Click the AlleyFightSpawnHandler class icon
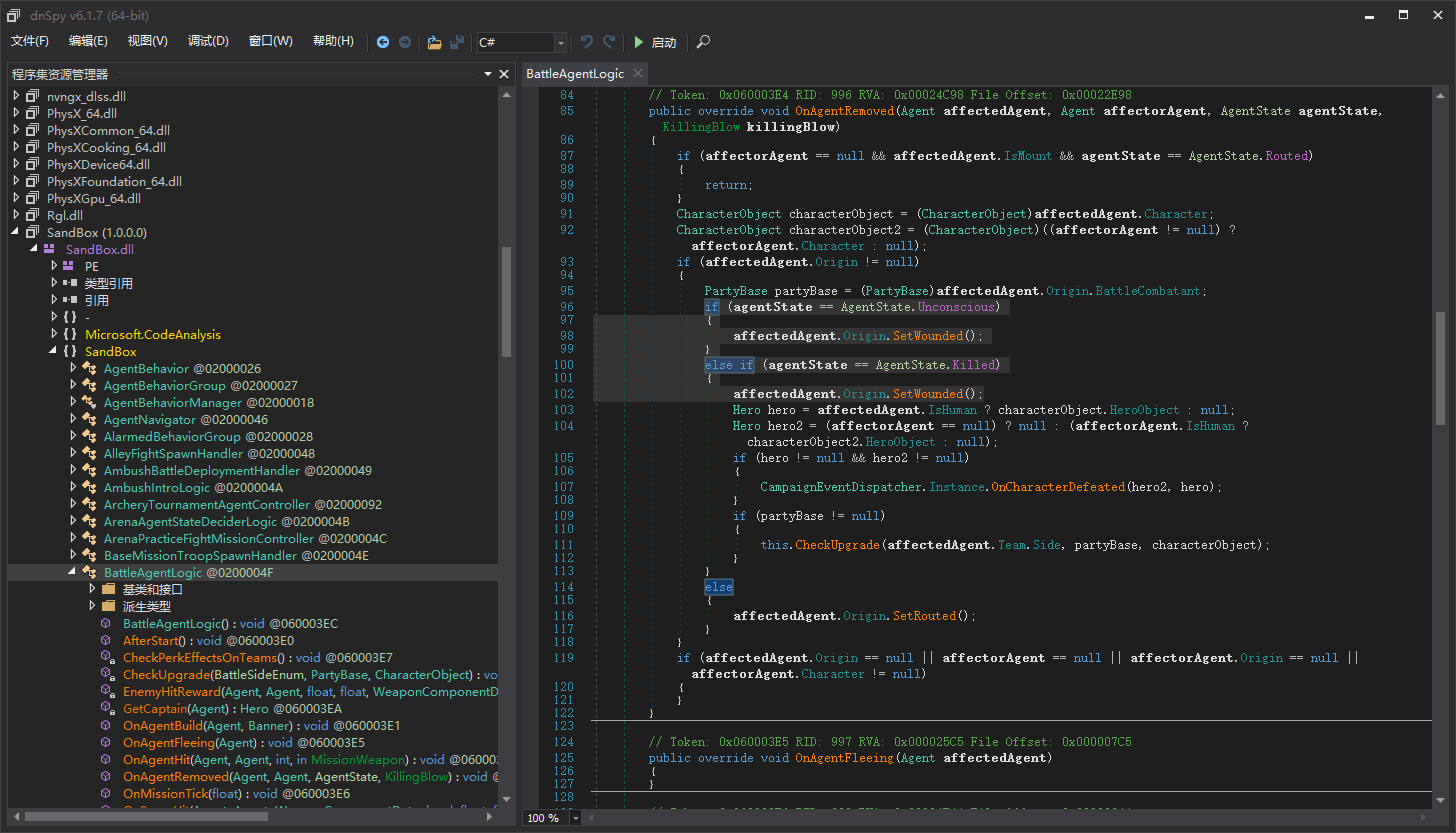 (x=89, y=453)
